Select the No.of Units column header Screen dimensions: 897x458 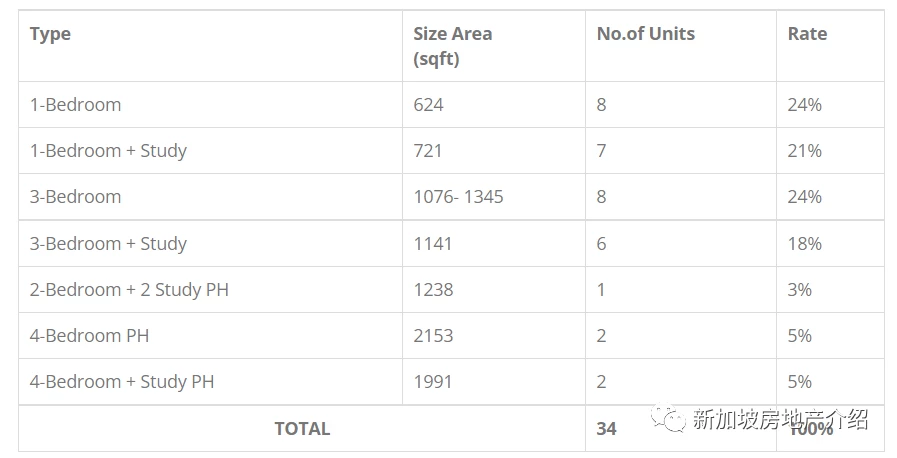point(646,34)
